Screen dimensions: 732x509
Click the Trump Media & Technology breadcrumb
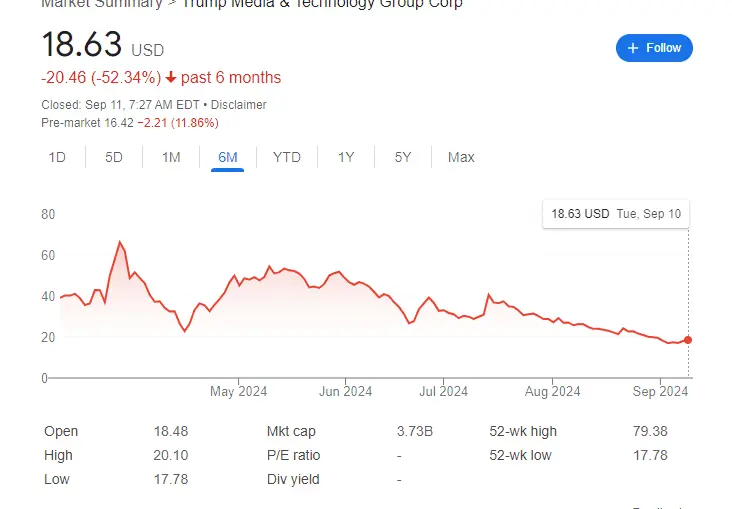[321, 4]
